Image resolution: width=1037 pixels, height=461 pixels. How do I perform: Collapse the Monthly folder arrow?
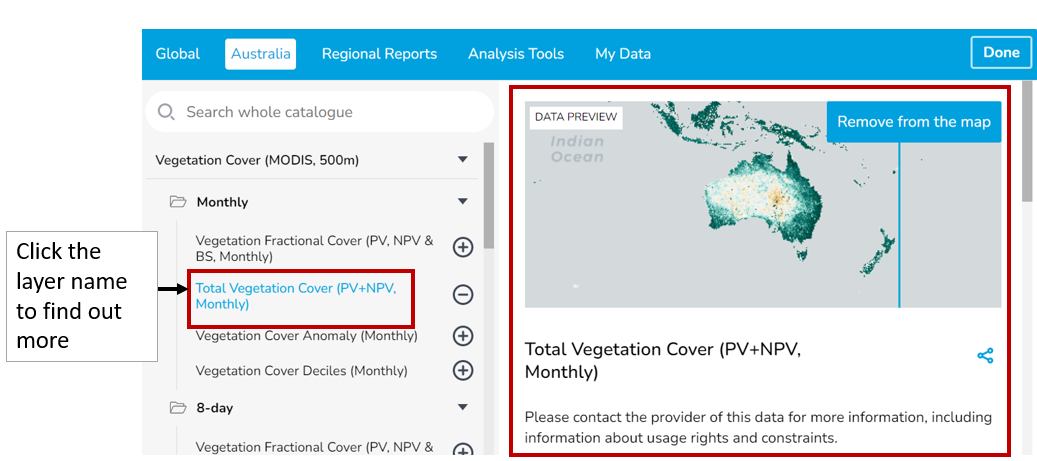coord(462,202)
